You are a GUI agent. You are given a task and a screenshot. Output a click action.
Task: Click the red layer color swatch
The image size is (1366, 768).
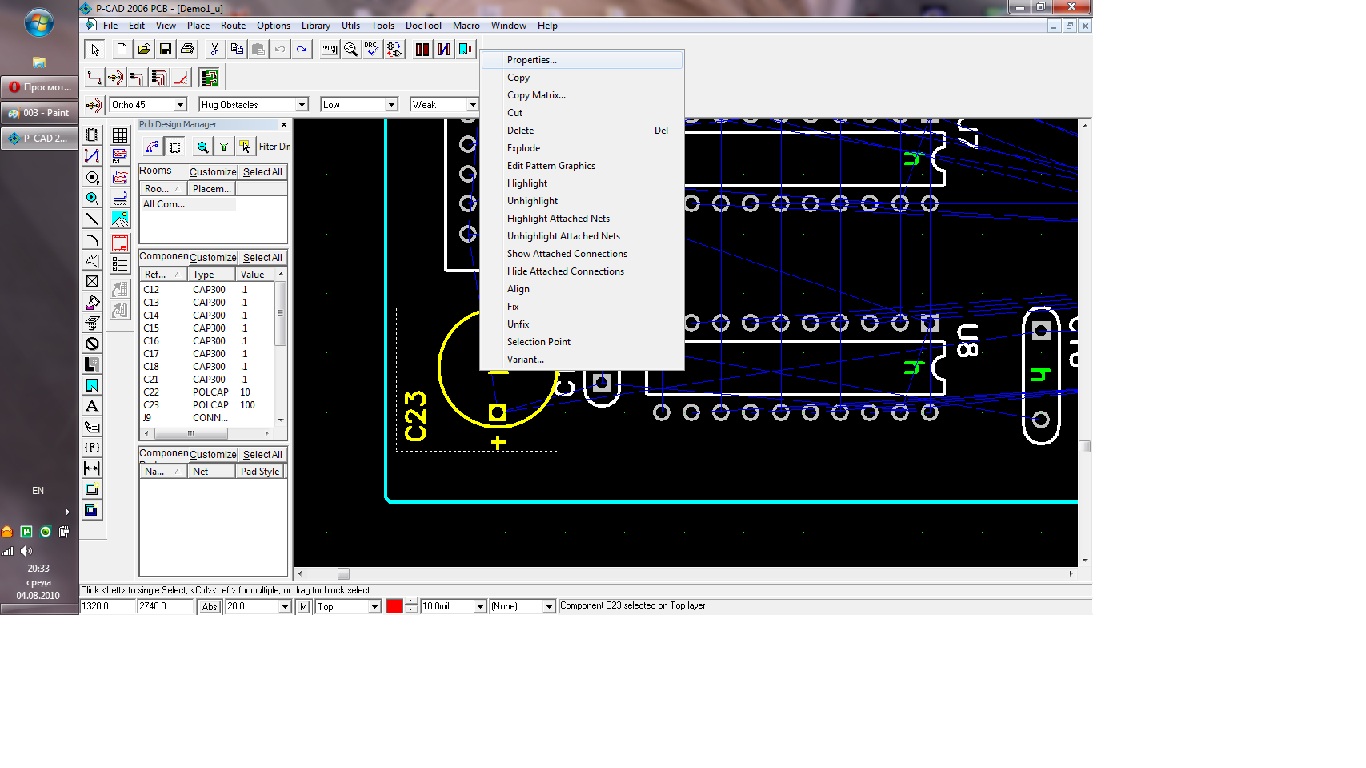pos(394,607)
